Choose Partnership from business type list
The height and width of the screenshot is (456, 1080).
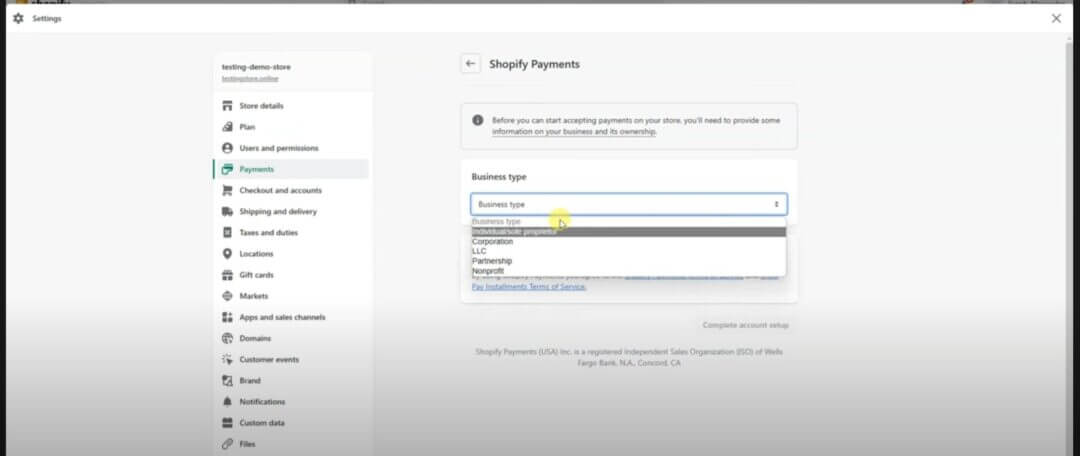coord(628,261)
